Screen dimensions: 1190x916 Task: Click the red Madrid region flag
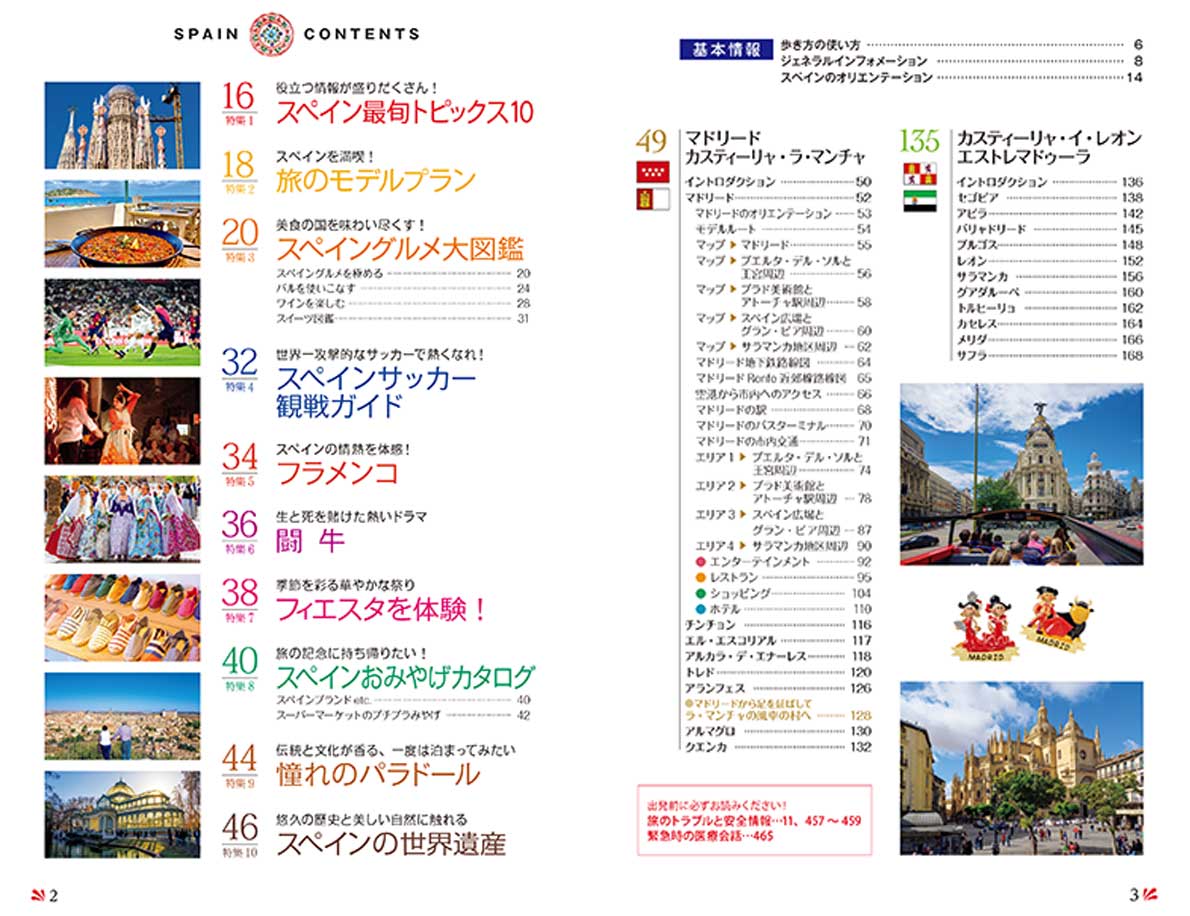pos(651,173)
